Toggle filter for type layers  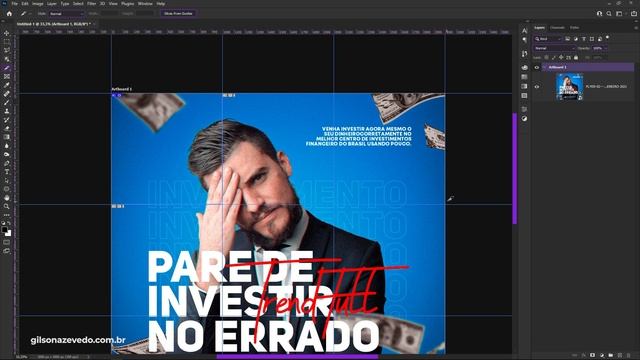[x=584, y=39]
